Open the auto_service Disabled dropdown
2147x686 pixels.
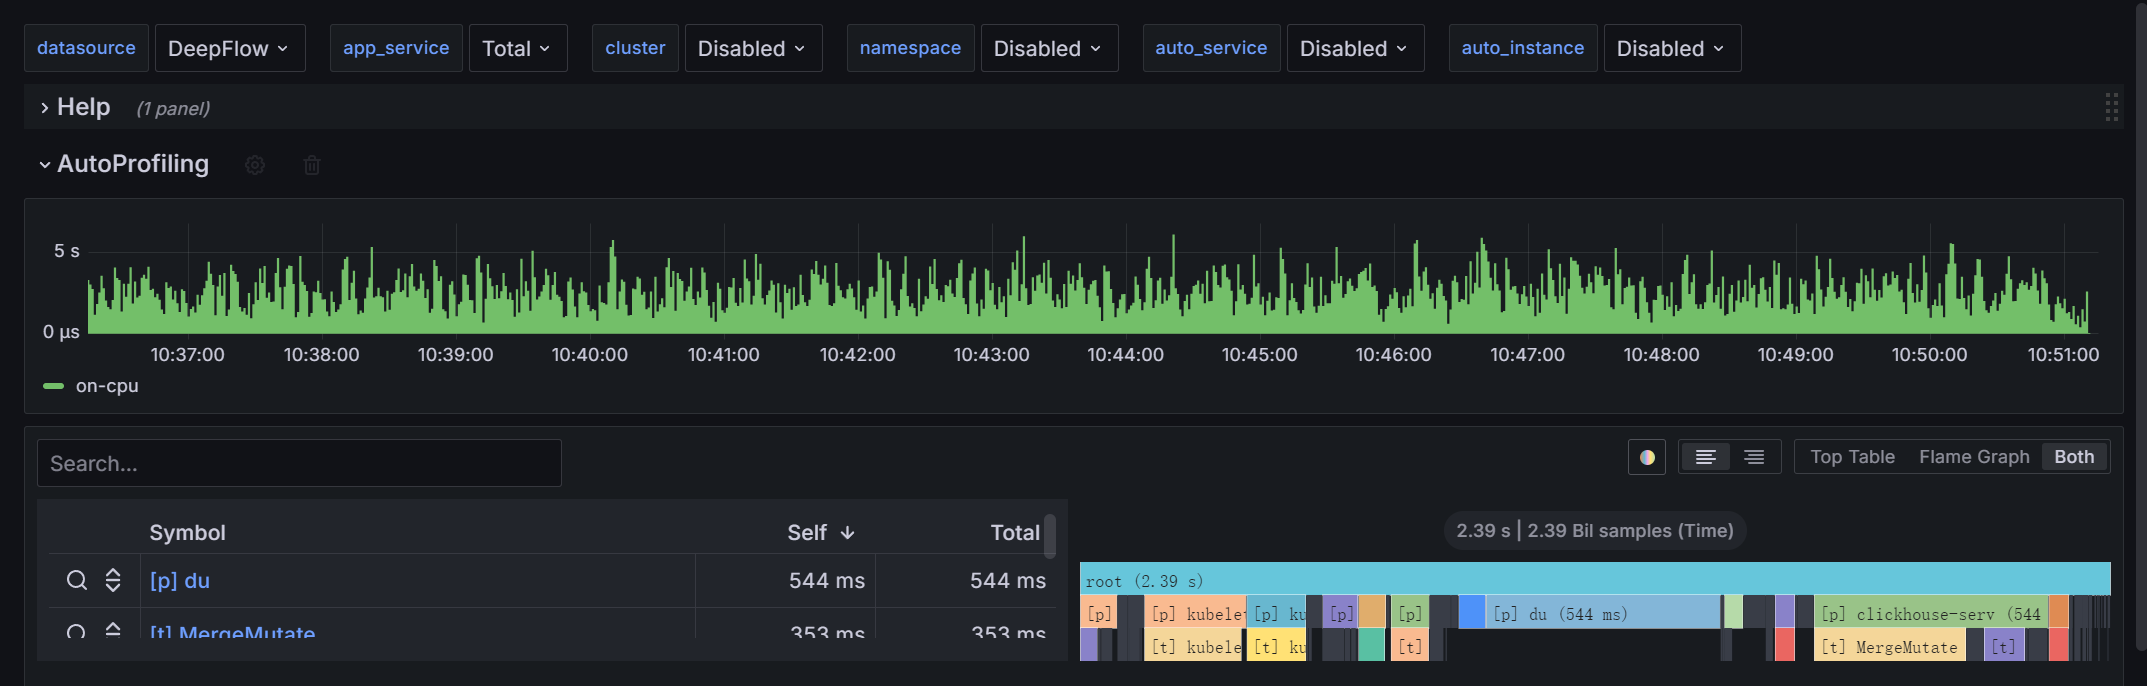click(1355, 48)
